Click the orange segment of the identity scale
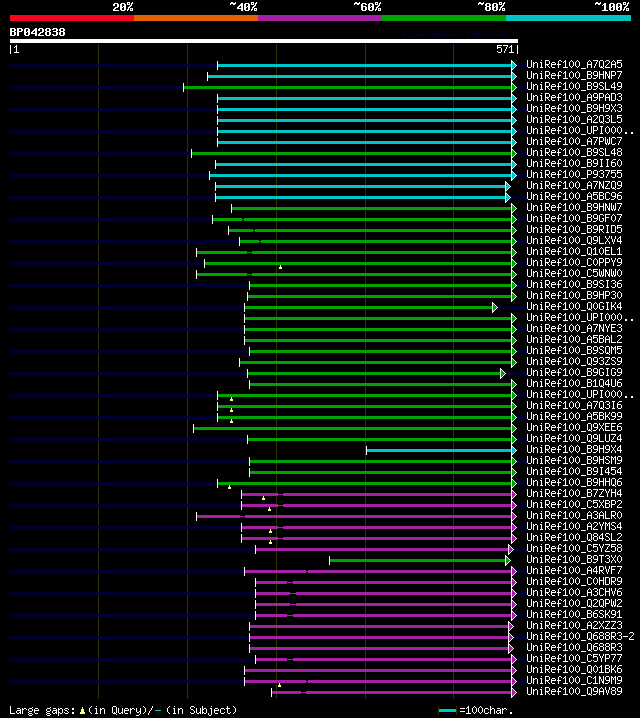The image size is (640, 718). pyautogui.click(x=196, y=18)
